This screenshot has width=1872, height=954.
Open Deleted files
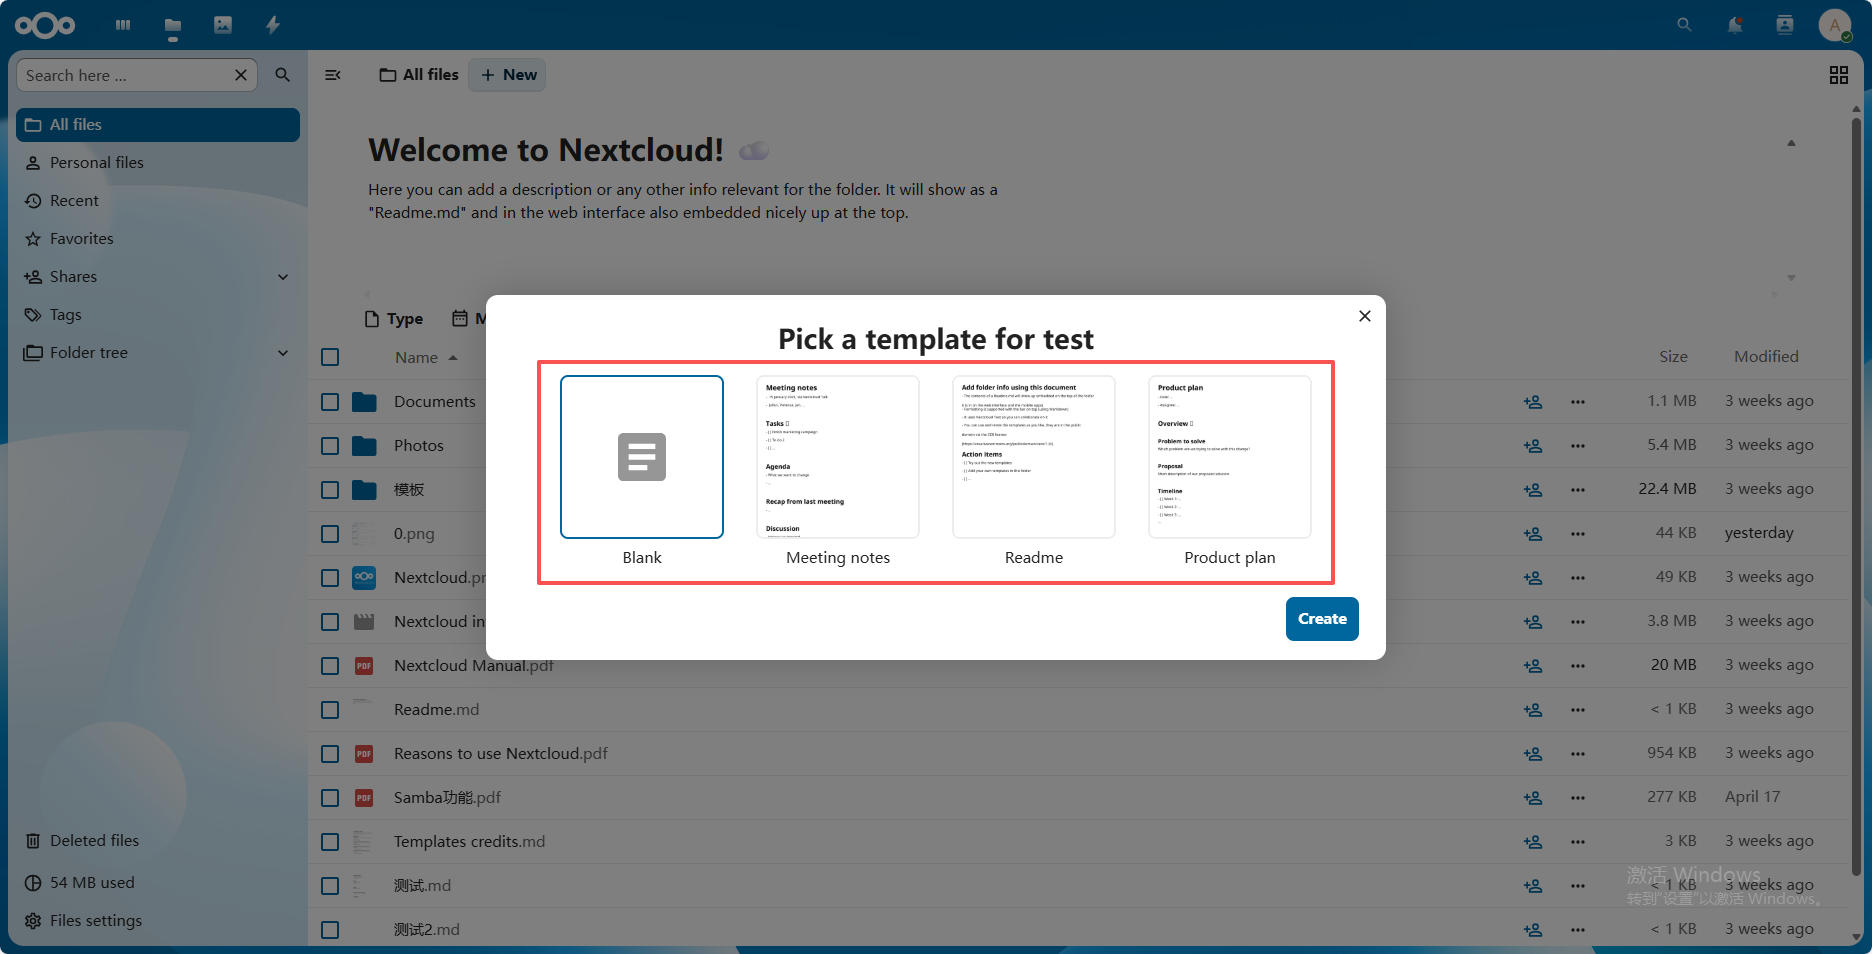coord(158,841)
